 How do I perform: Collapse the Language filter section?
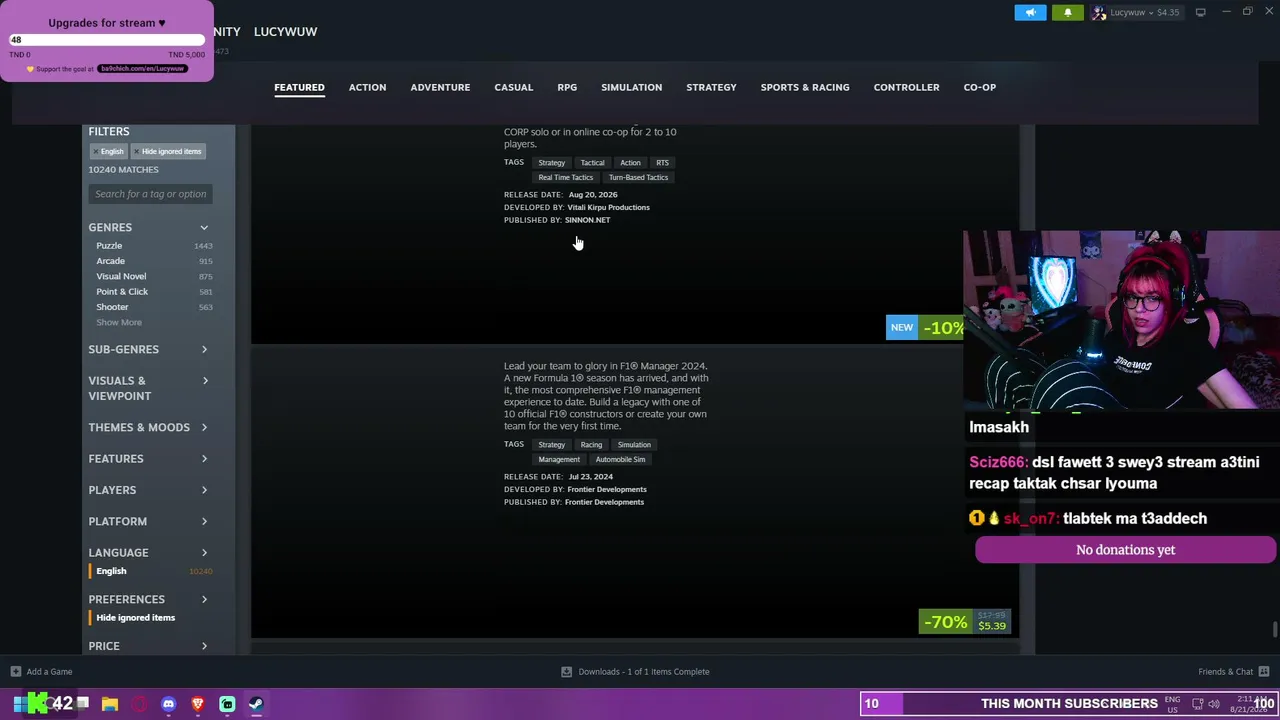tap(148, 552)
